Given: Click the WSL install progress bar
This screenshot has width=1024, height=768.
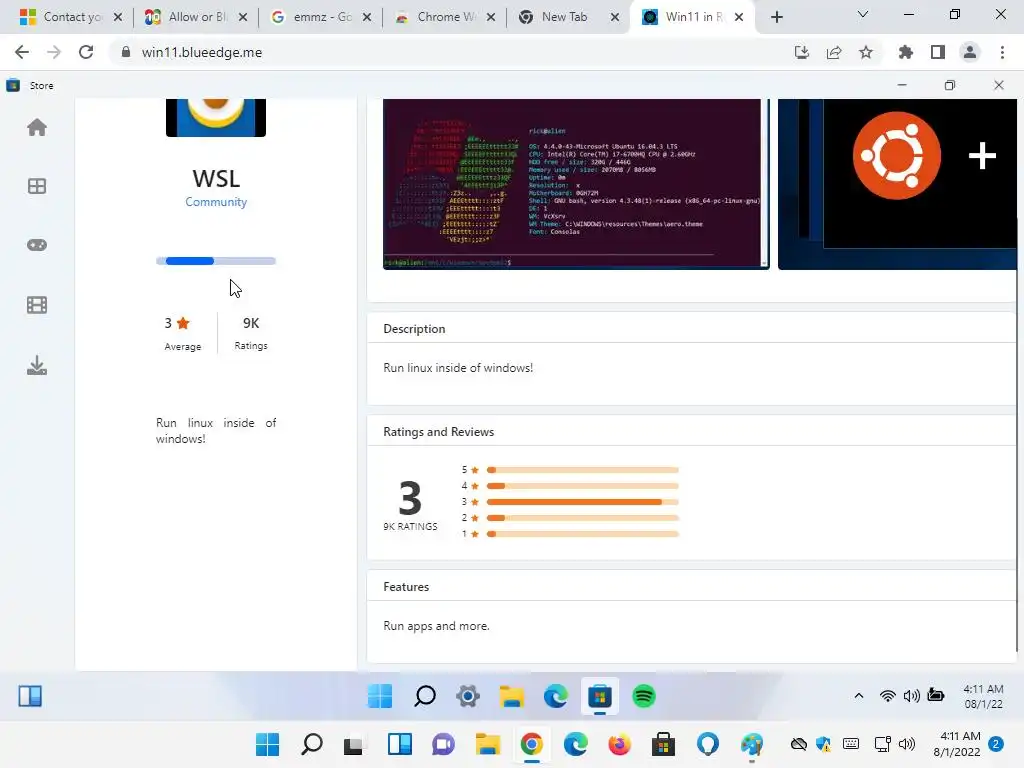Looking at the screenshot, I should [216, 261].
